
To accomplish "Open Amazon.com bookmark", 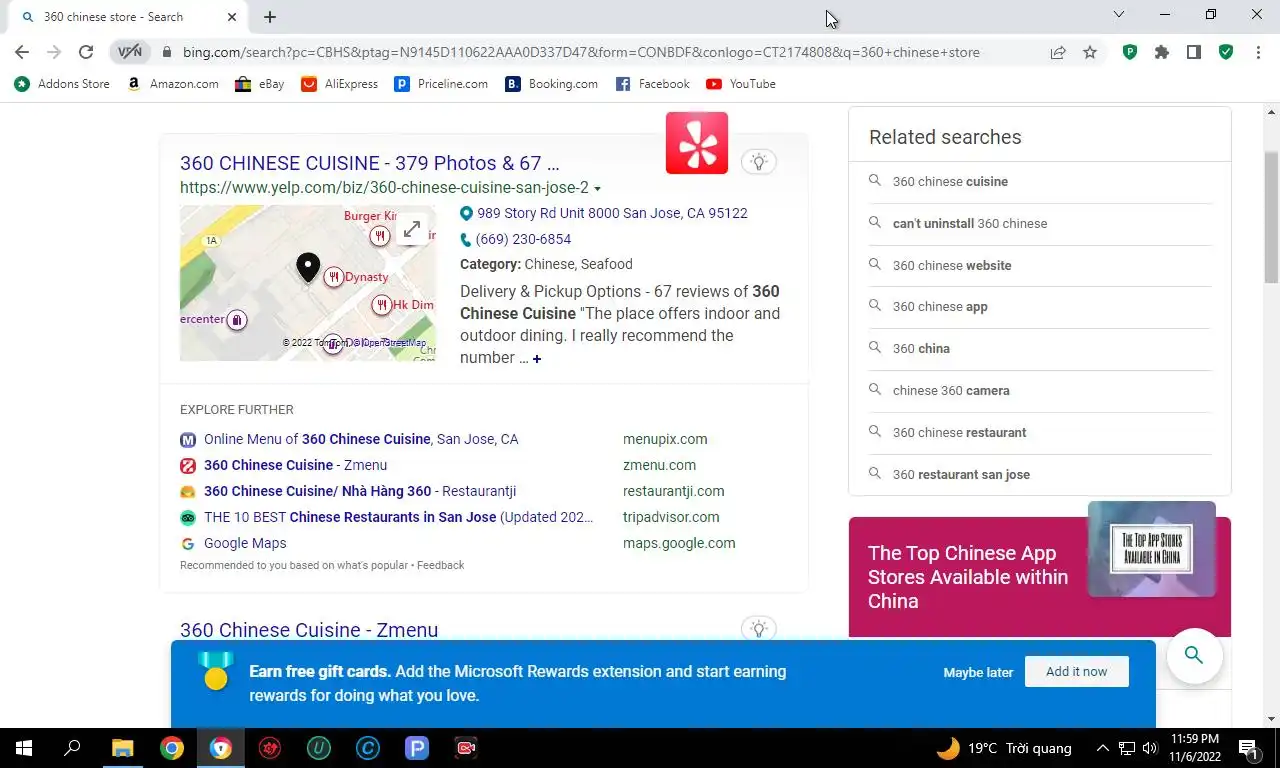I will pyautogui.click(x=172, y=84).
